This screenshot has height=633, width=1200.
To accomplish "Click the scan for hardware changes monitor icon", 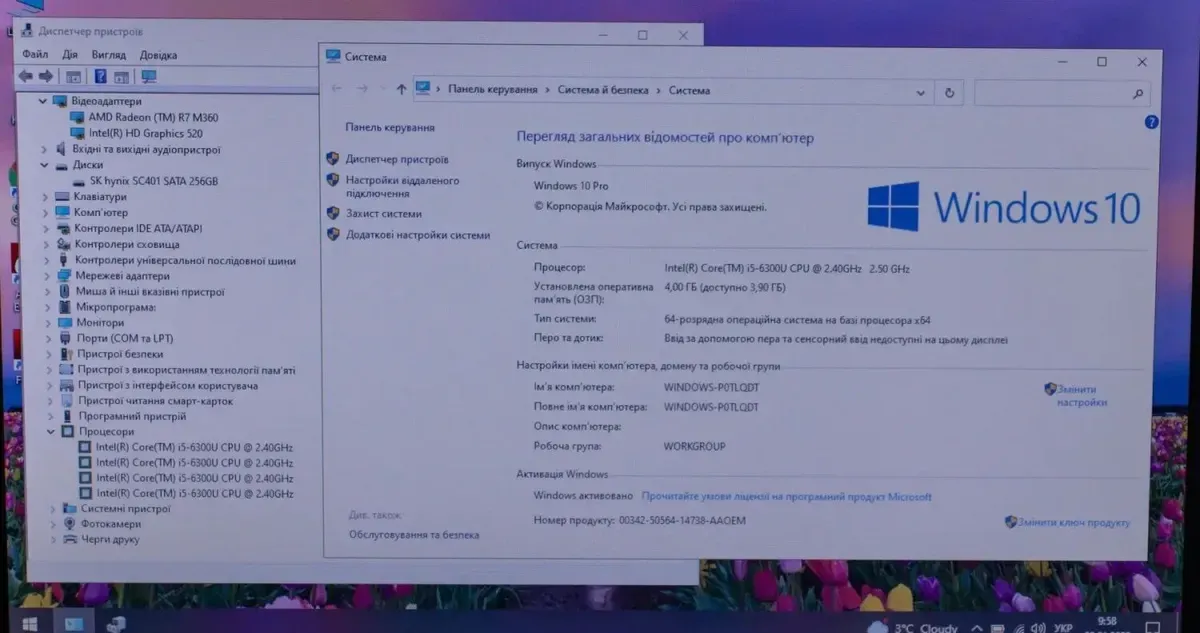I will pyautogui.click(x=149, y=77).
